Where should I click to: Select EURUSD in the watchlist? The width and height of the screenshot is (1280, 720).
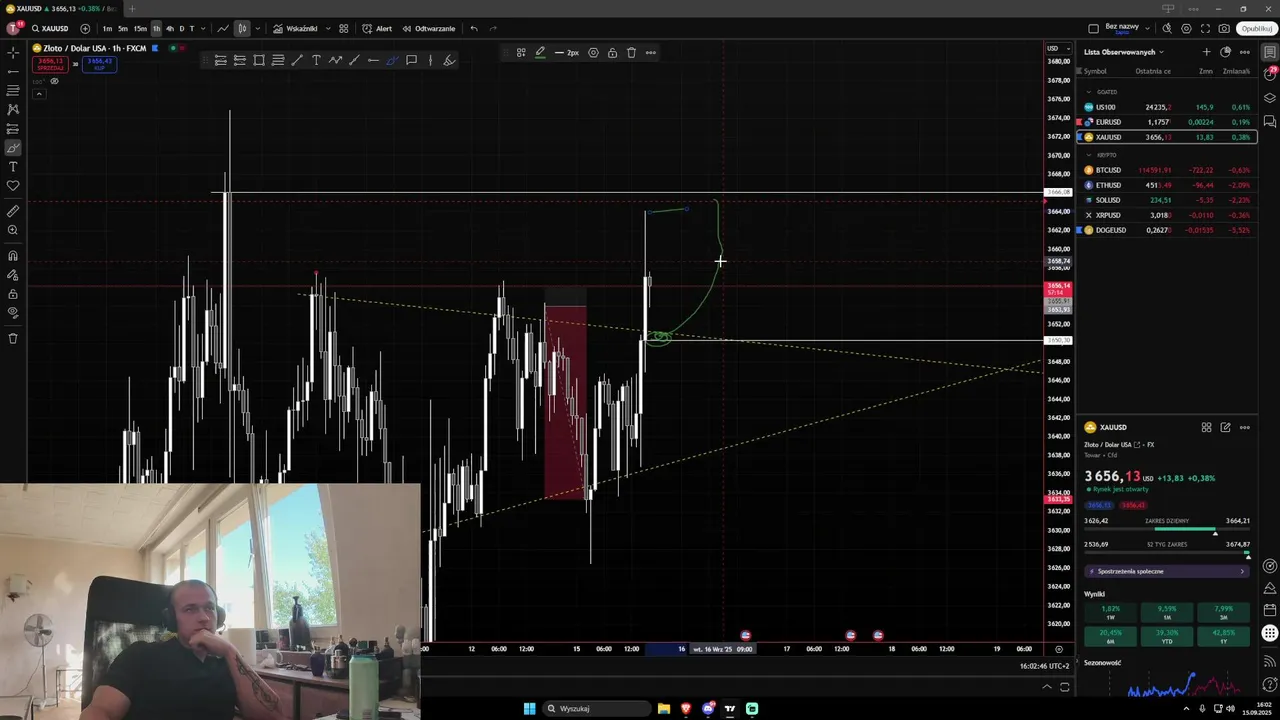coord(1166,122)
